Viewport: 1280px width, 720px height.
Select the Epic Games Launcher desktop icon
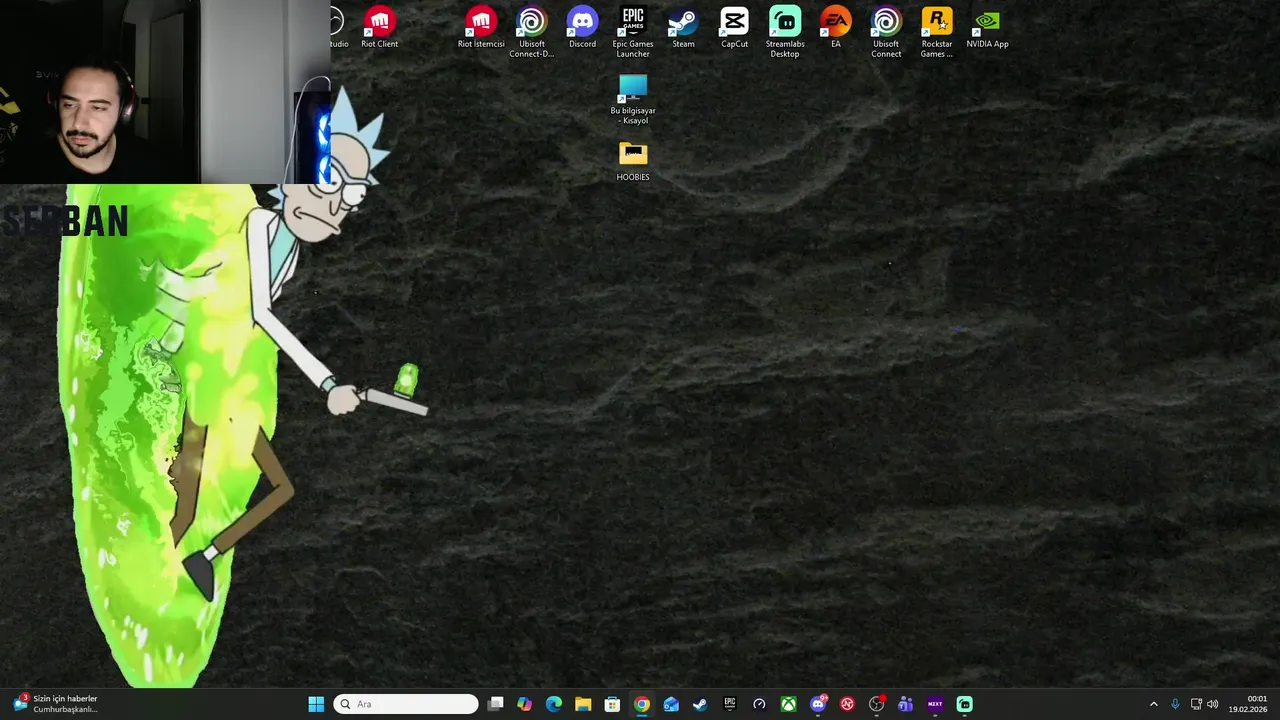click(x=633, y=32)
